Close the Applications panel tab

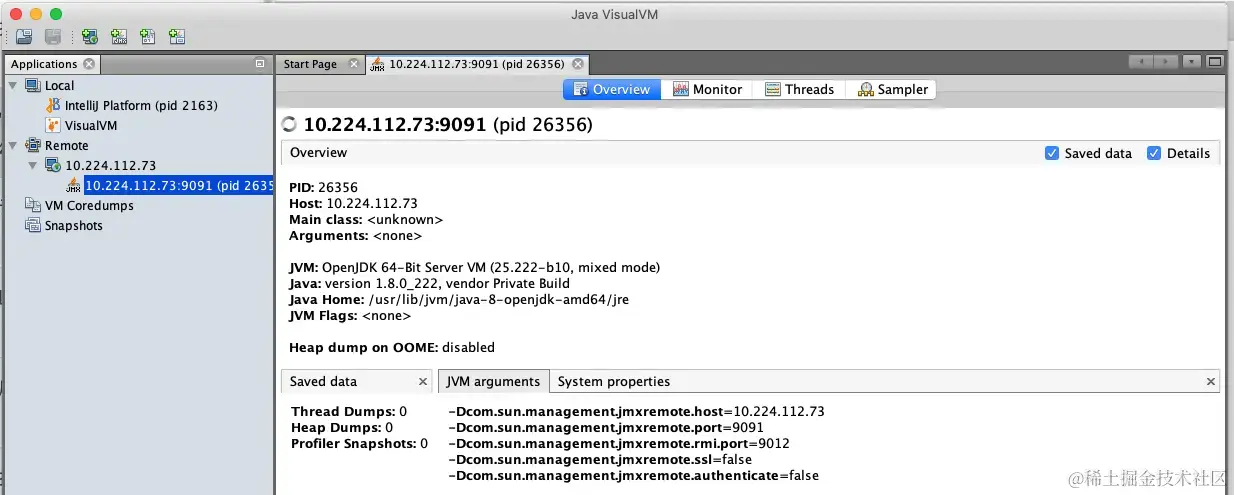pos(89,64)
